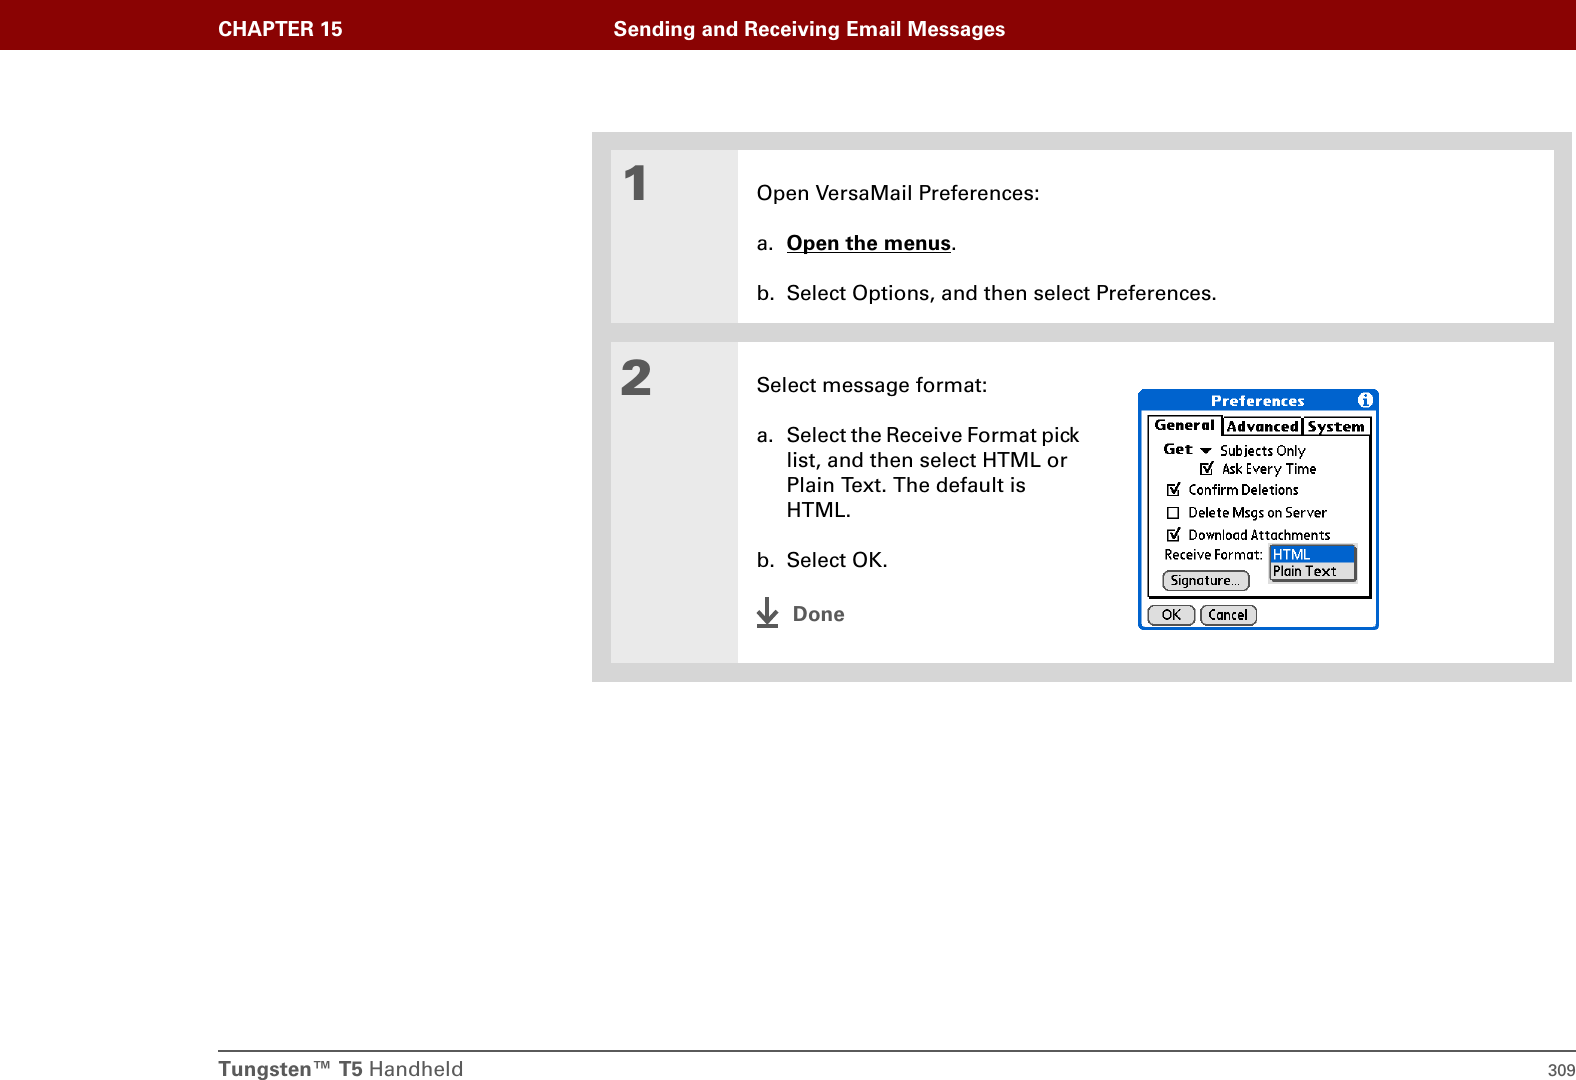The width and height of the screenshot is (1576, 1080).
Task: Click 'Sending and Receiving Email Messages' heading
Action: click(809, 29)
